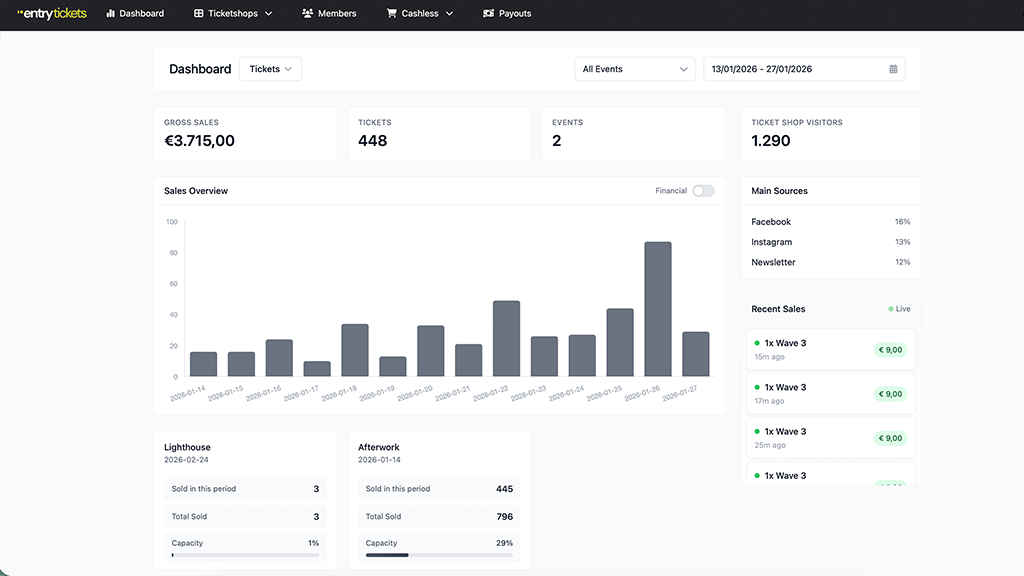This screenshot has height=576, width=1024.
Task: Click the Cashless cart icon
Action: (x=392, y=14)
